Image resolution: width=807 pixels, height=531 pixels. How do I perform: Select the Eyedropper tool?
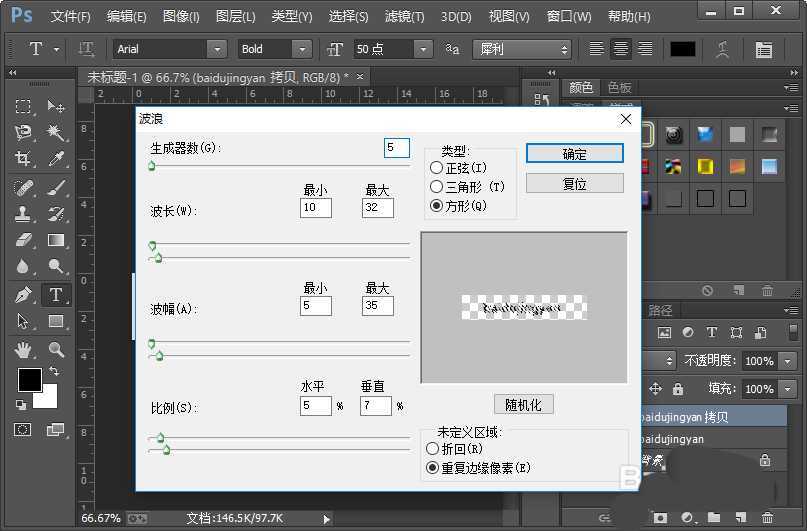pyautogui.click(x=56, y=159)
